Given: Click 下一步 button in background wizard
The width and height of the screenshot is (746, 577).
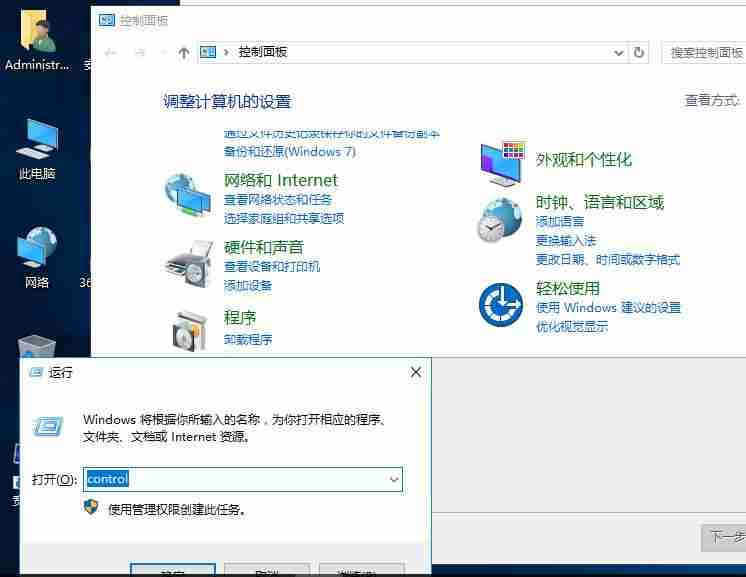Looking at the screenshot, I should coord(724,538).
